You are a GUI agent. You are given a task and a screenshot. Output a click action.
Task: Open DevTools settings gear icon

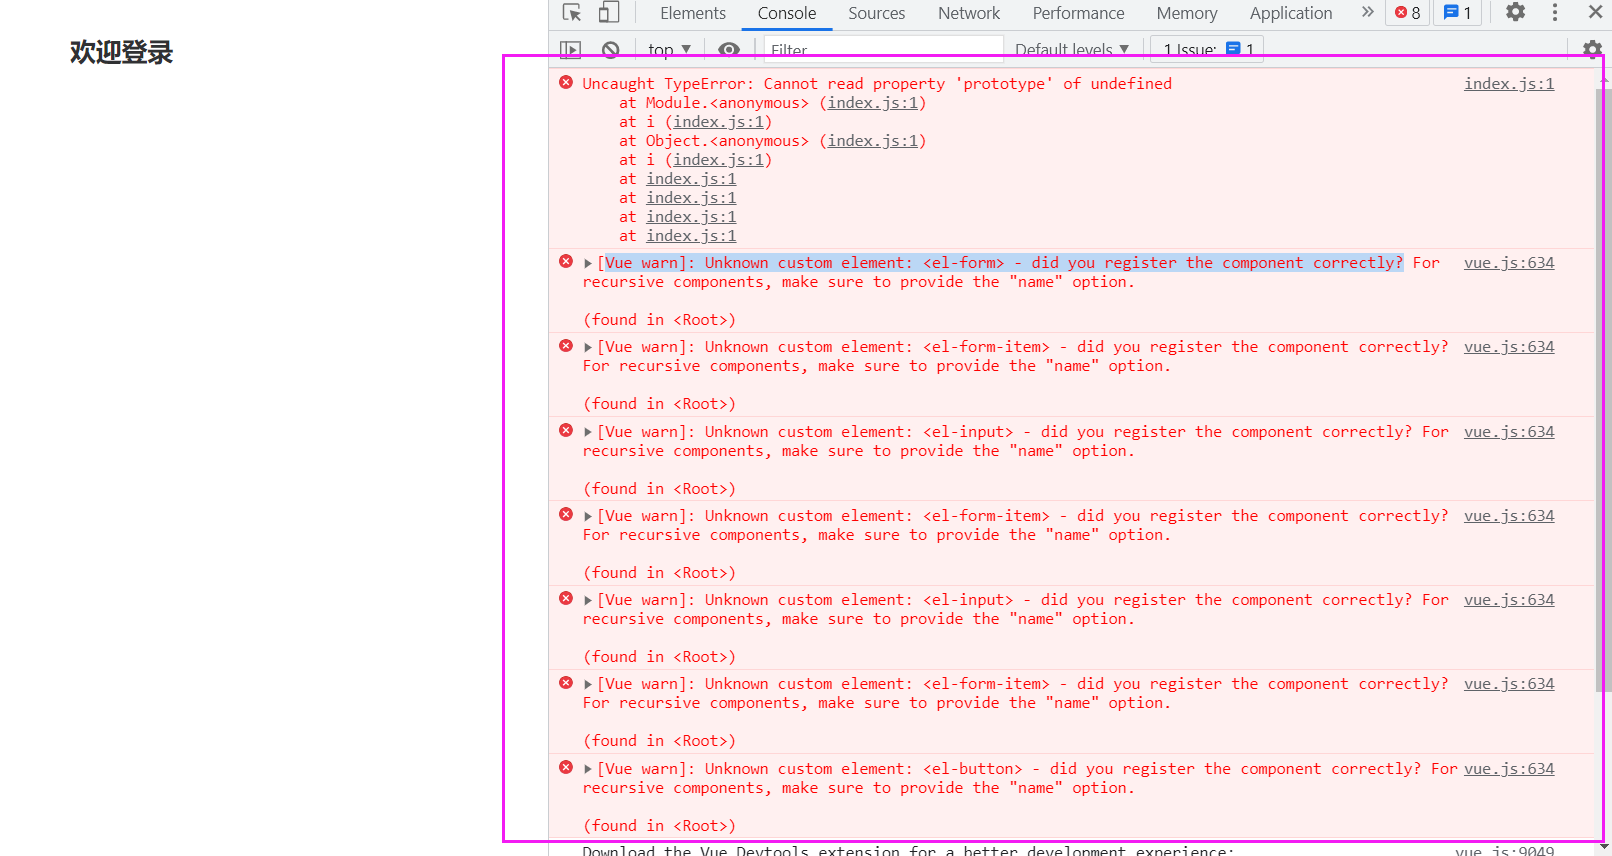1516,12
